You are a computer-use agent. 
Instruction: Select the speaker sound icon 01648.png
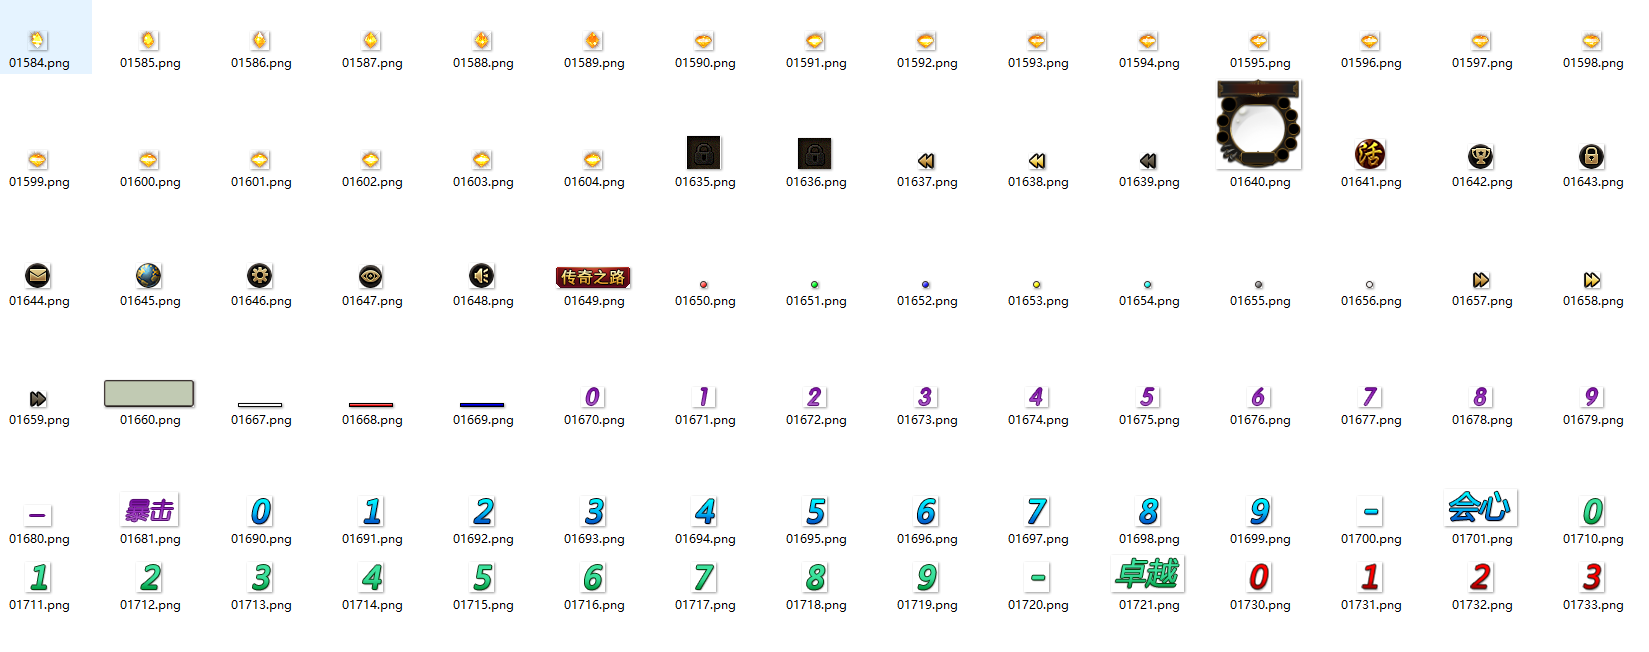click(x=482, y=275)
